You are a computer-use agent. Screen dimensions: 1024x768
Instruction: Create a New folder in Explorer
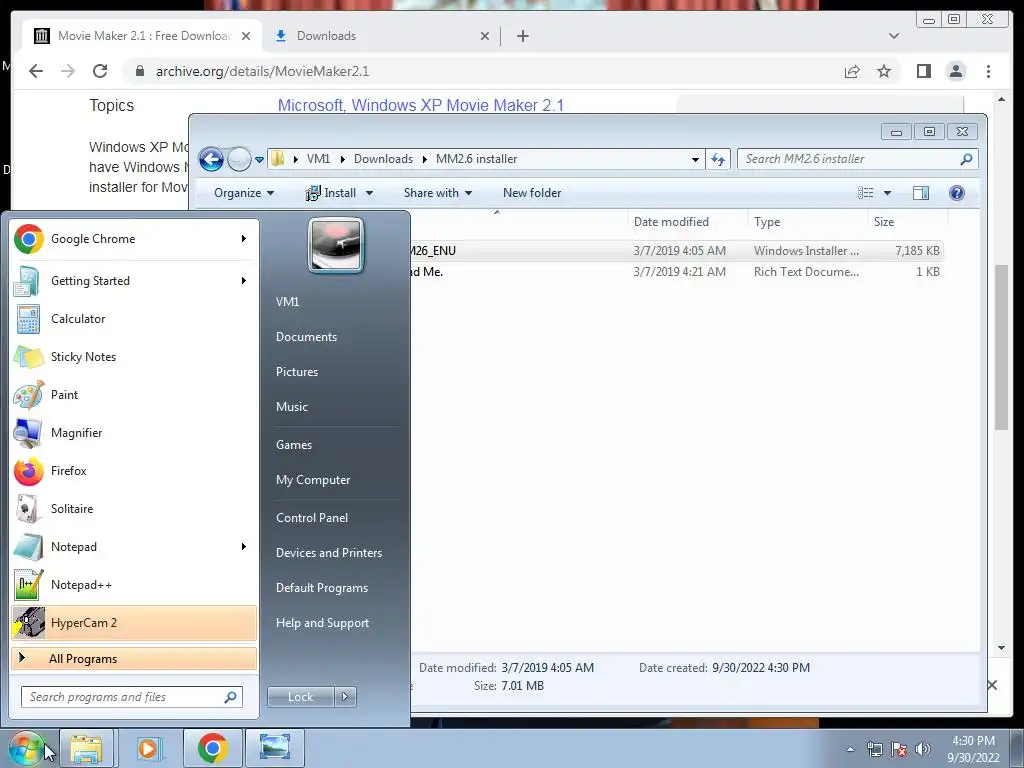click(x=532, y=193)
